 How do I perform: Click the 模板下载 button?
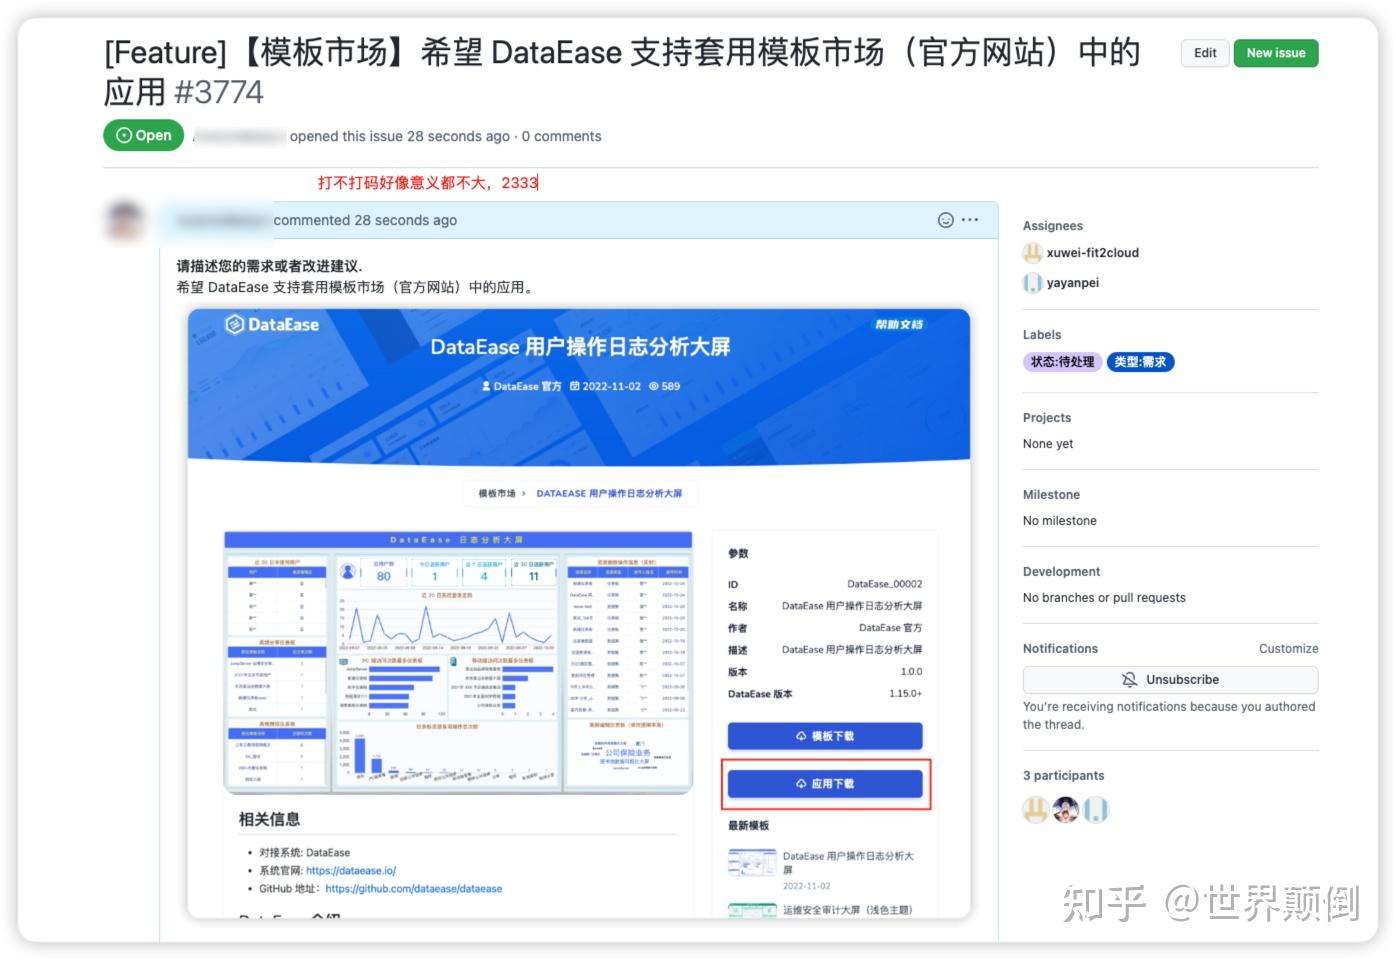click(825, 736)
